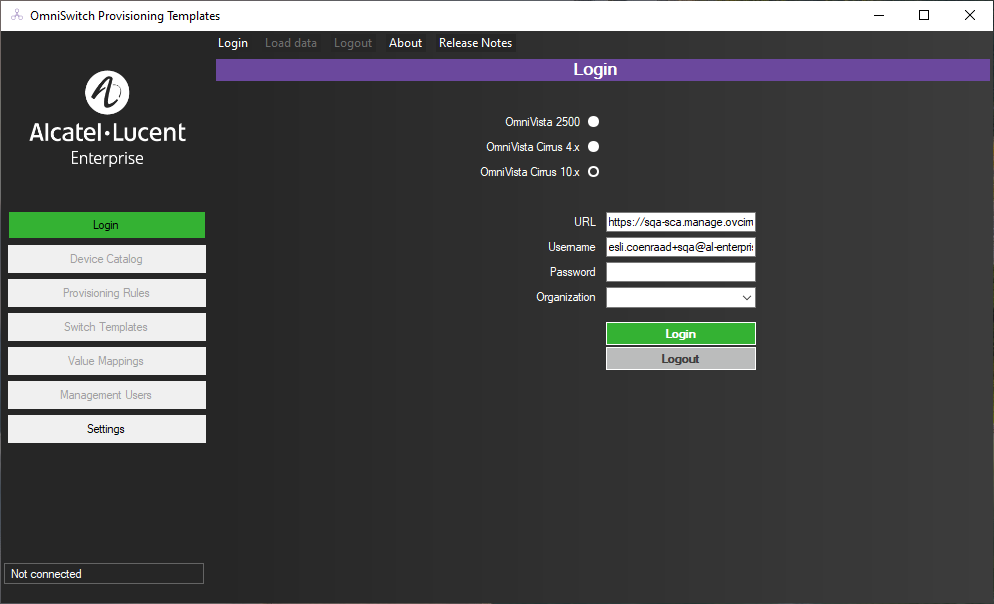Screen dimensions: 994x604
Task: Open the Login menu item in top bar
Action: click(233, 43)
